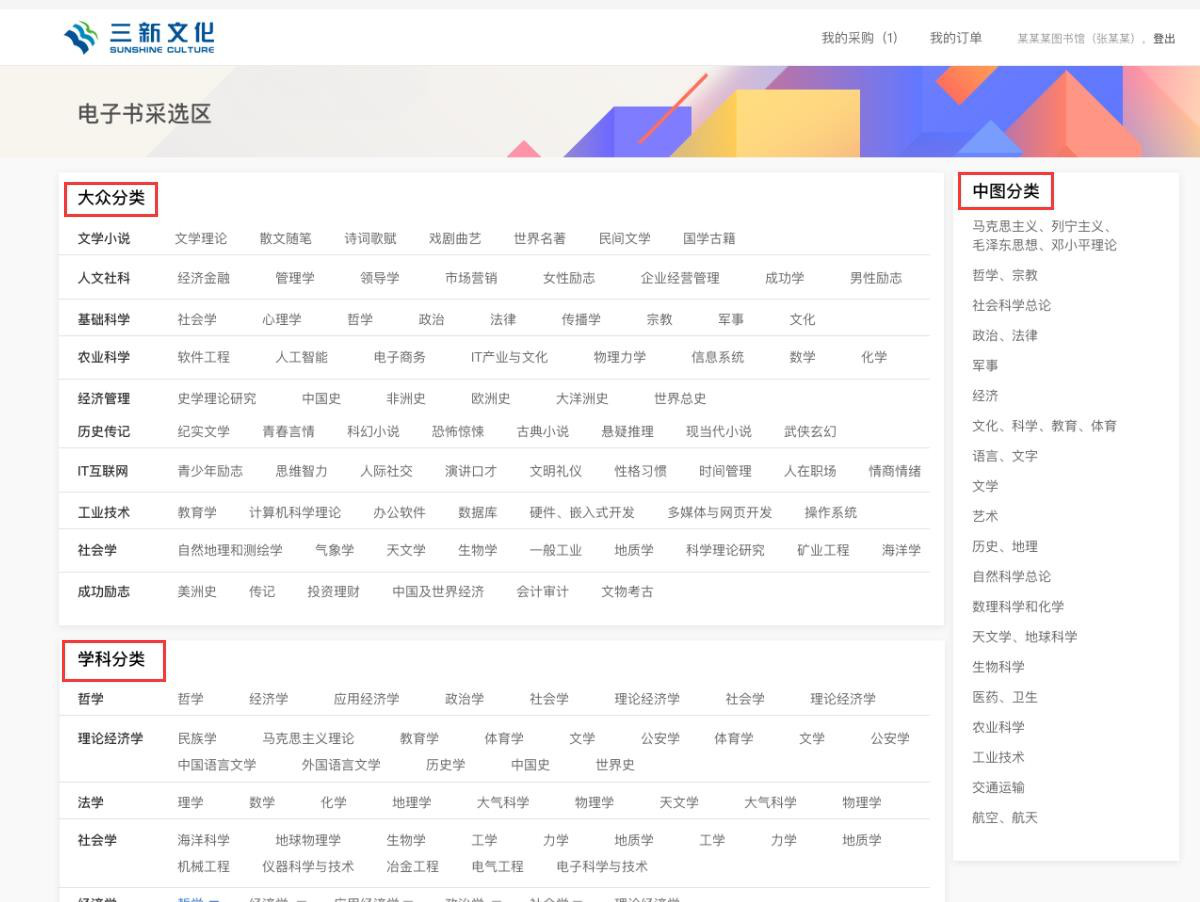1200x902 pixels.
Task: Open 时间管理
Action: pos(725,471)
